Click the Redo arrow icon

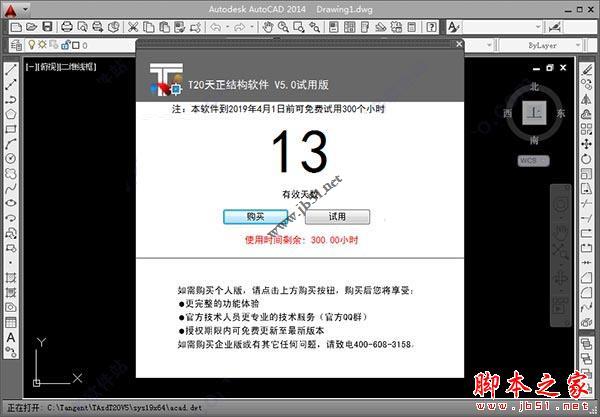tap(240, 27)
